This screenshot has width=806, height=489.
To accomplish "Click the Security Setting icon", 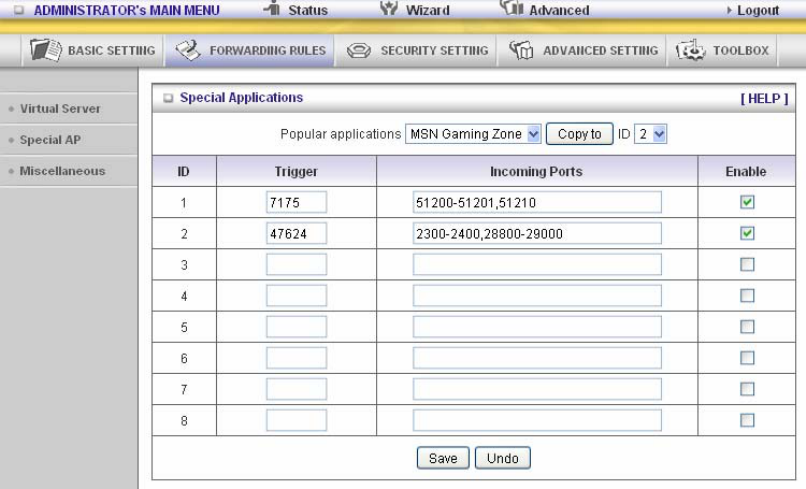I will coord(359,50).
